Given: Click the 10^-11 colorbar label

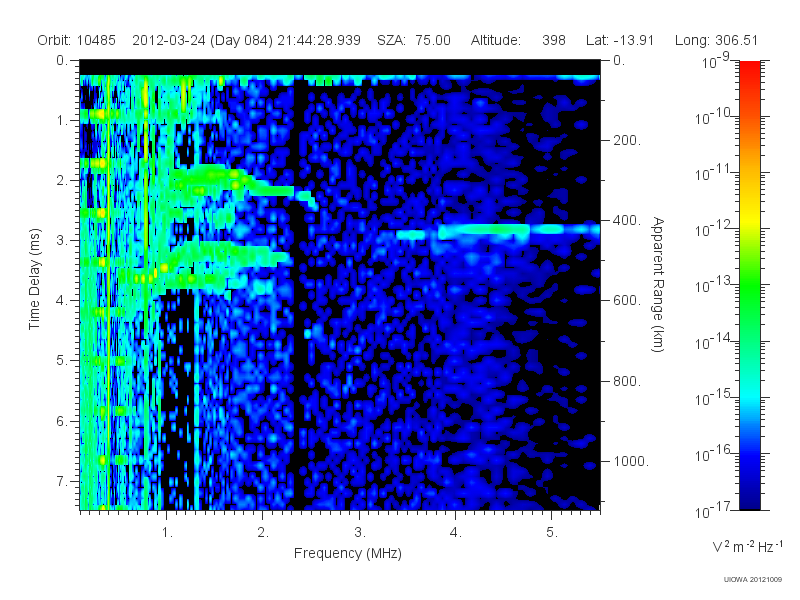Looking at the screenshot, I should pos(714,173).
